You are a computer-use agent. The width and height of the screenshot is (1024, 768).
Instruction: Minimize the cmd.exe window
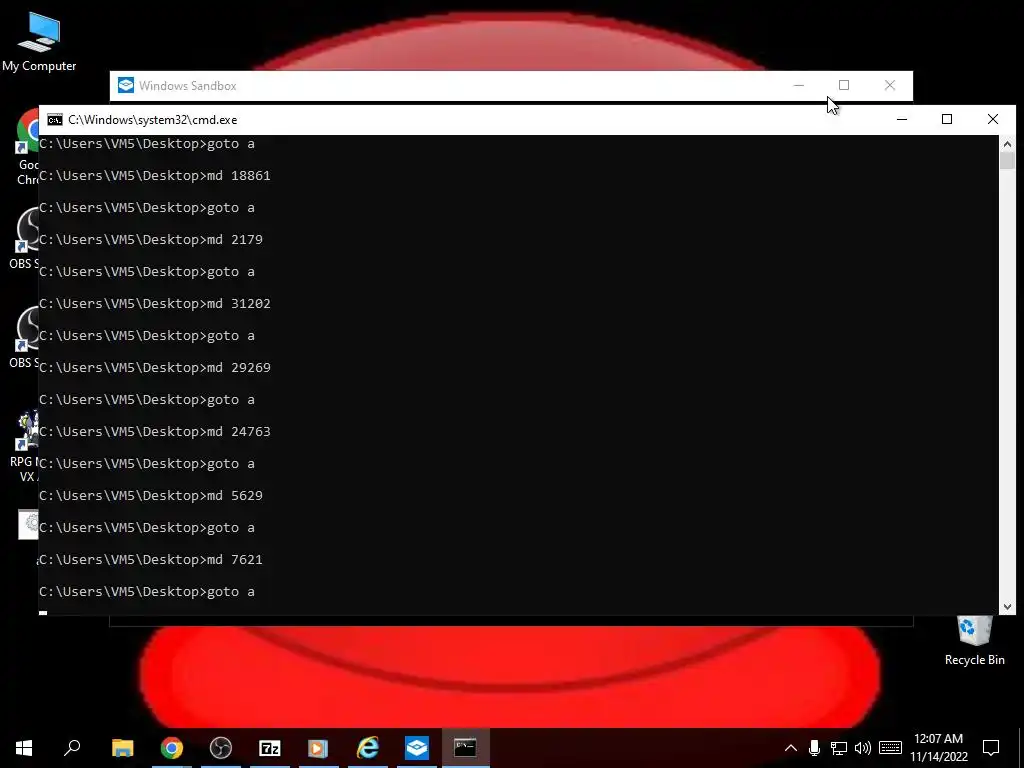pos(902,120)
